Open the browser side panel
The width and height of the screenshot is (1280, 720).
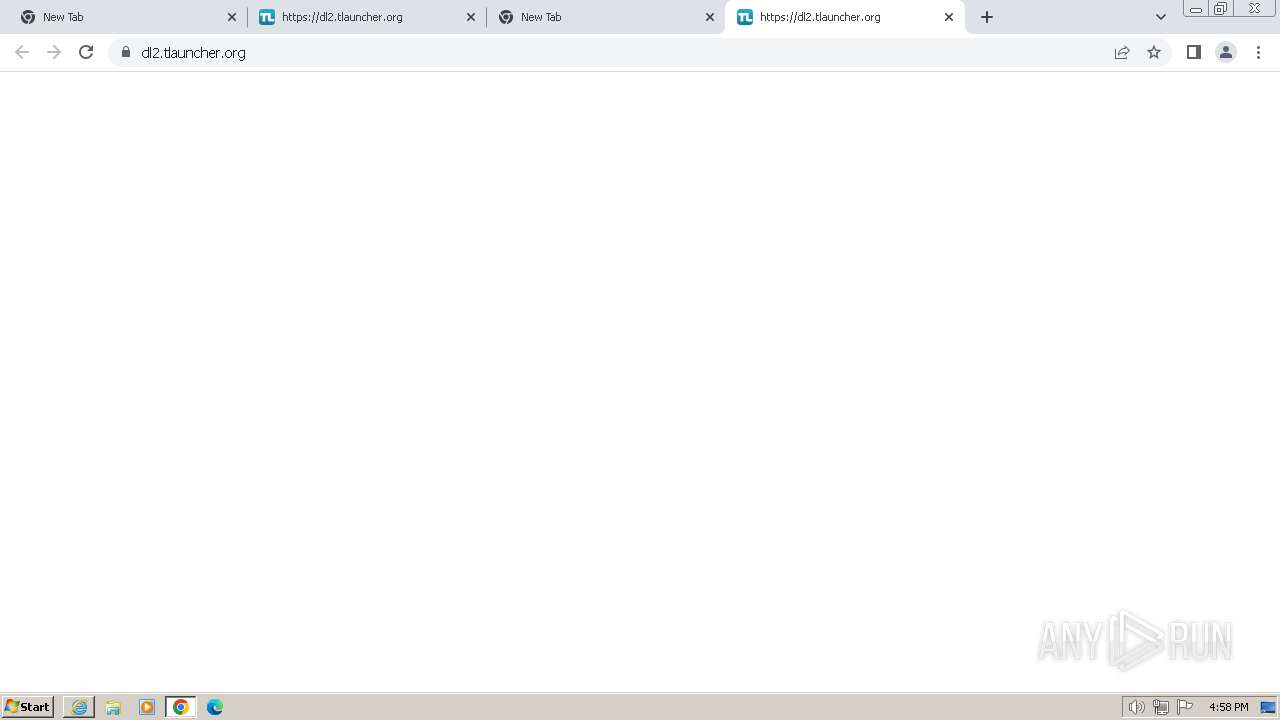coord(1194,52)
